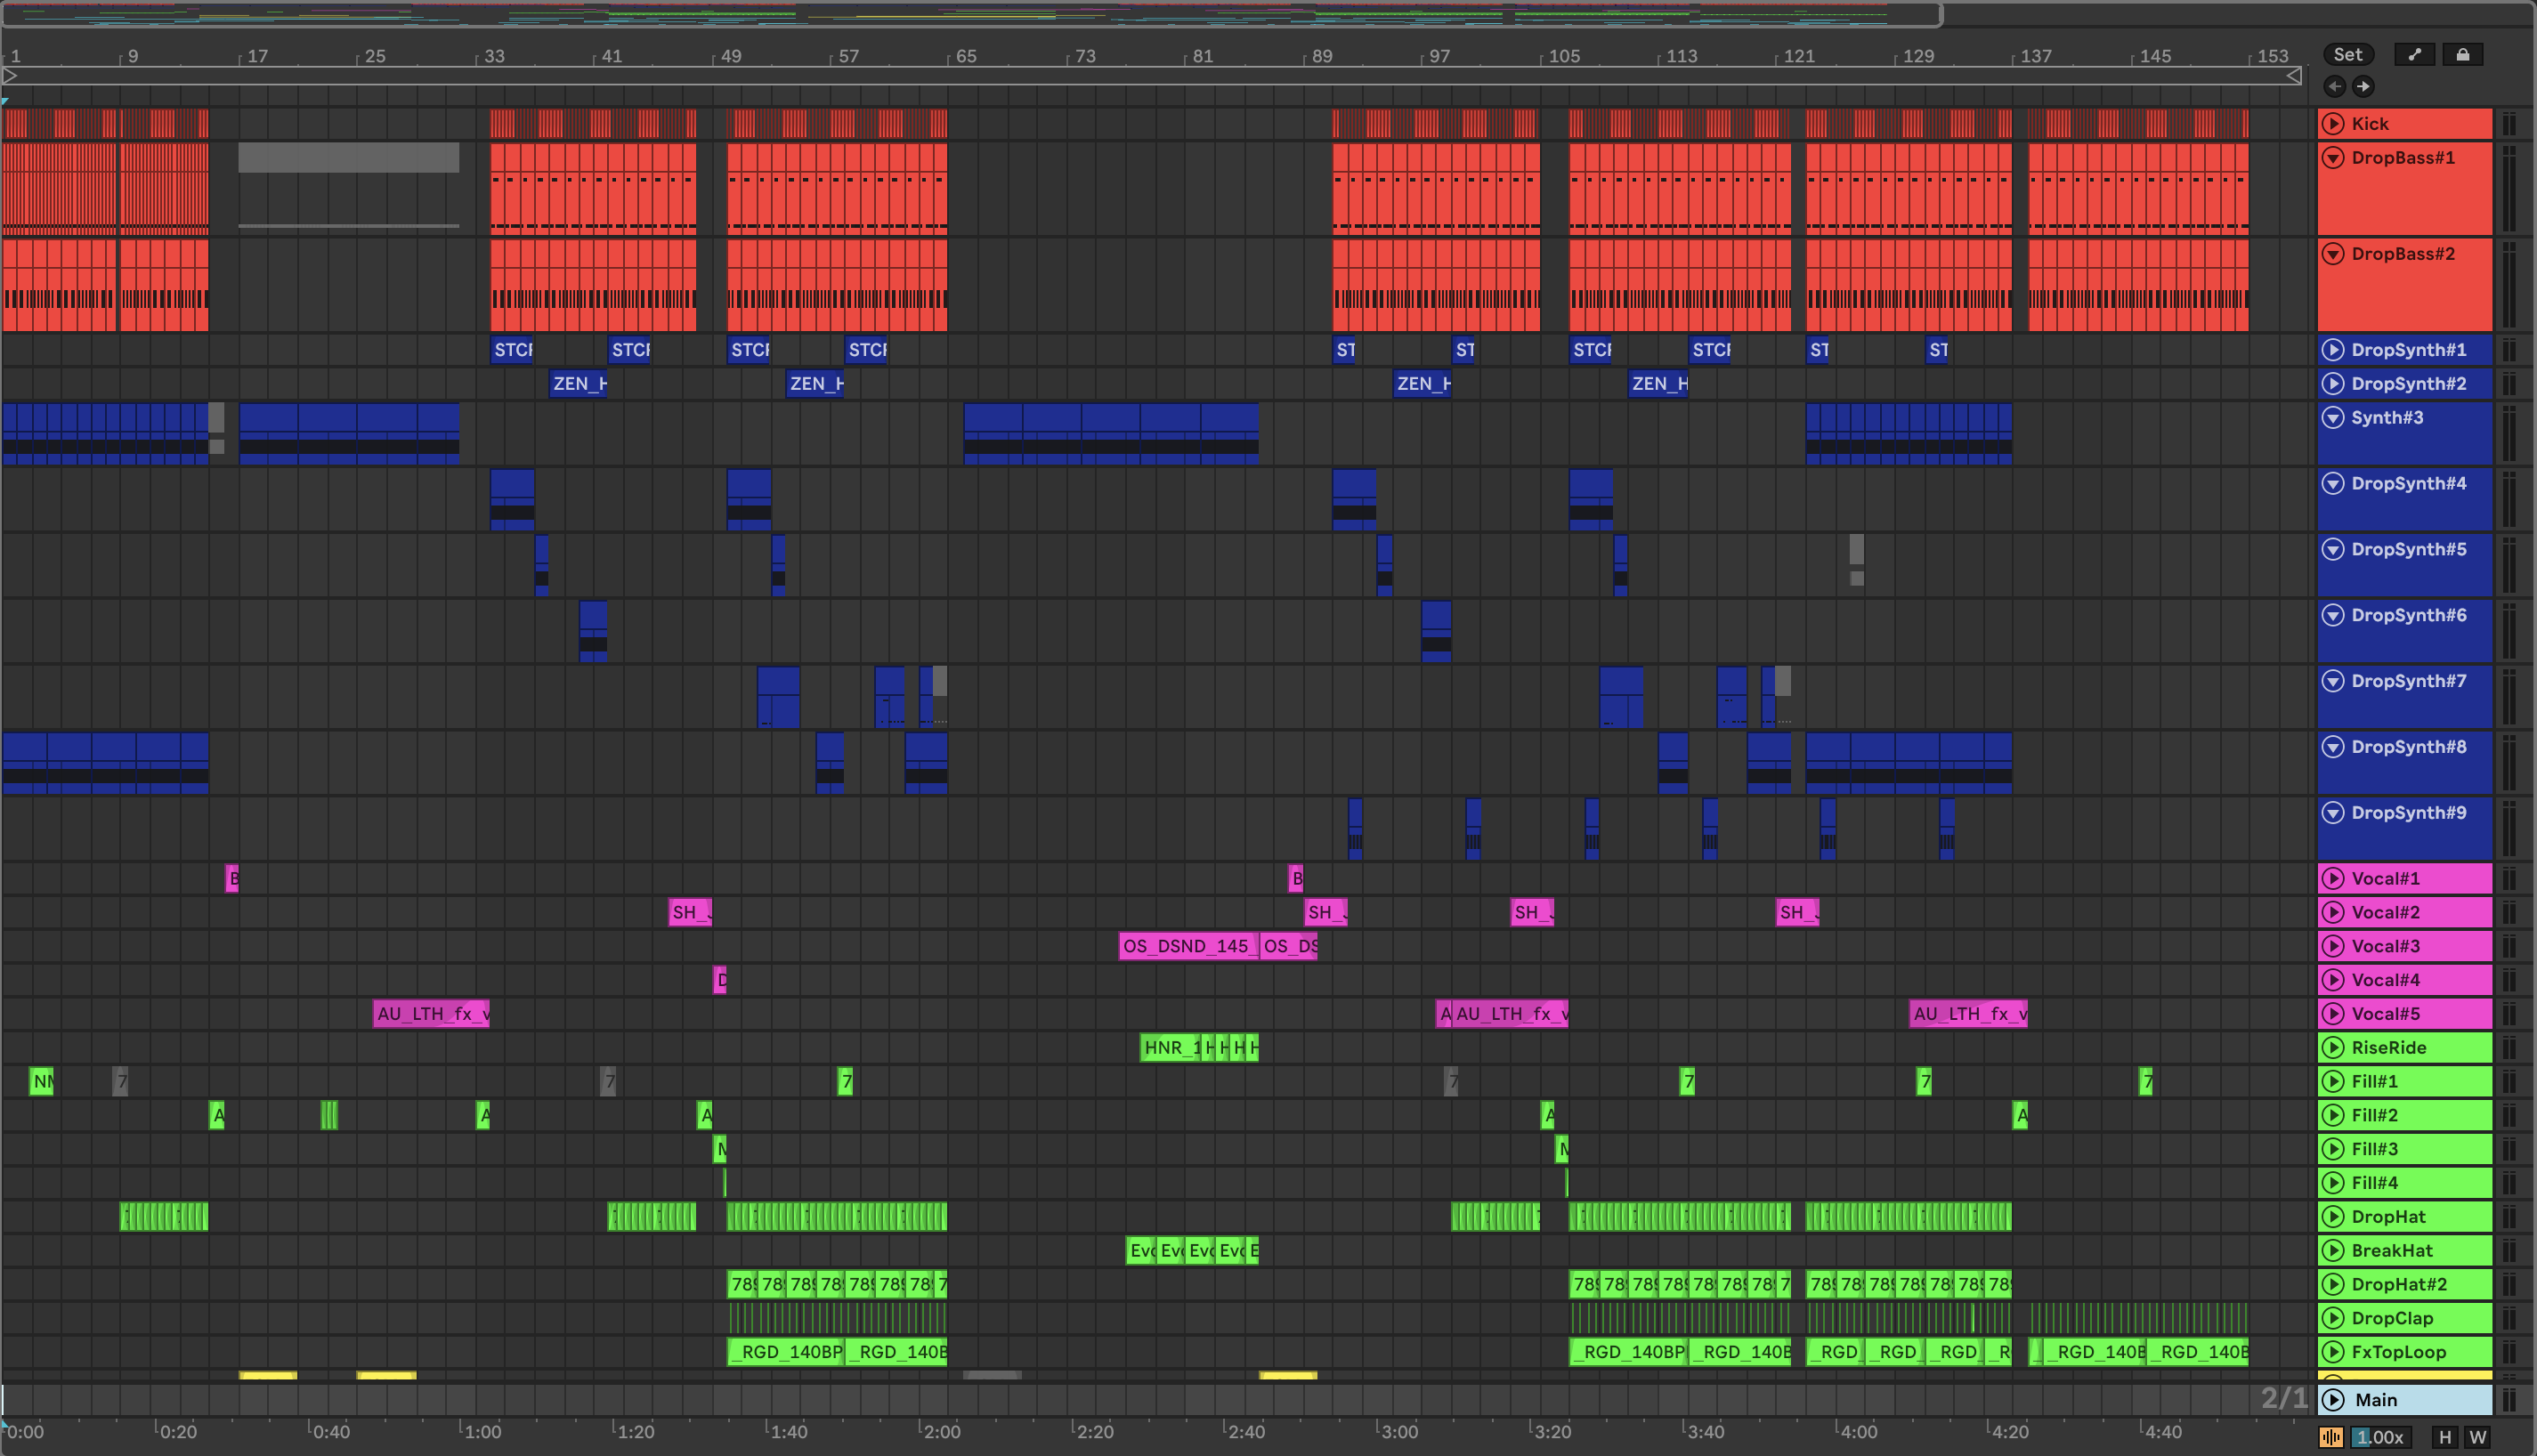Click the mixer meter beside the Kick track

click(2509, 123)
